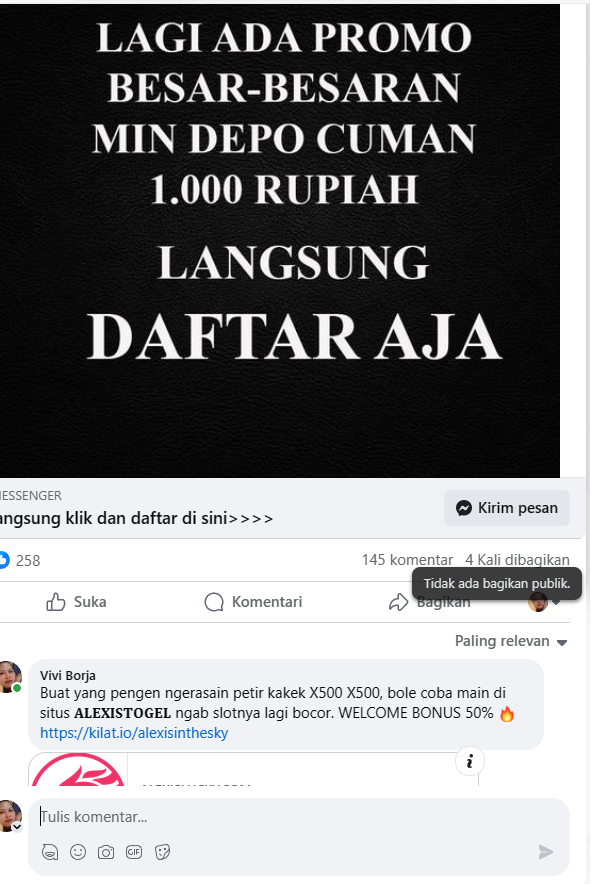
Task: Click the blue like reaction icon beside 258
Action: coord(3,560)
